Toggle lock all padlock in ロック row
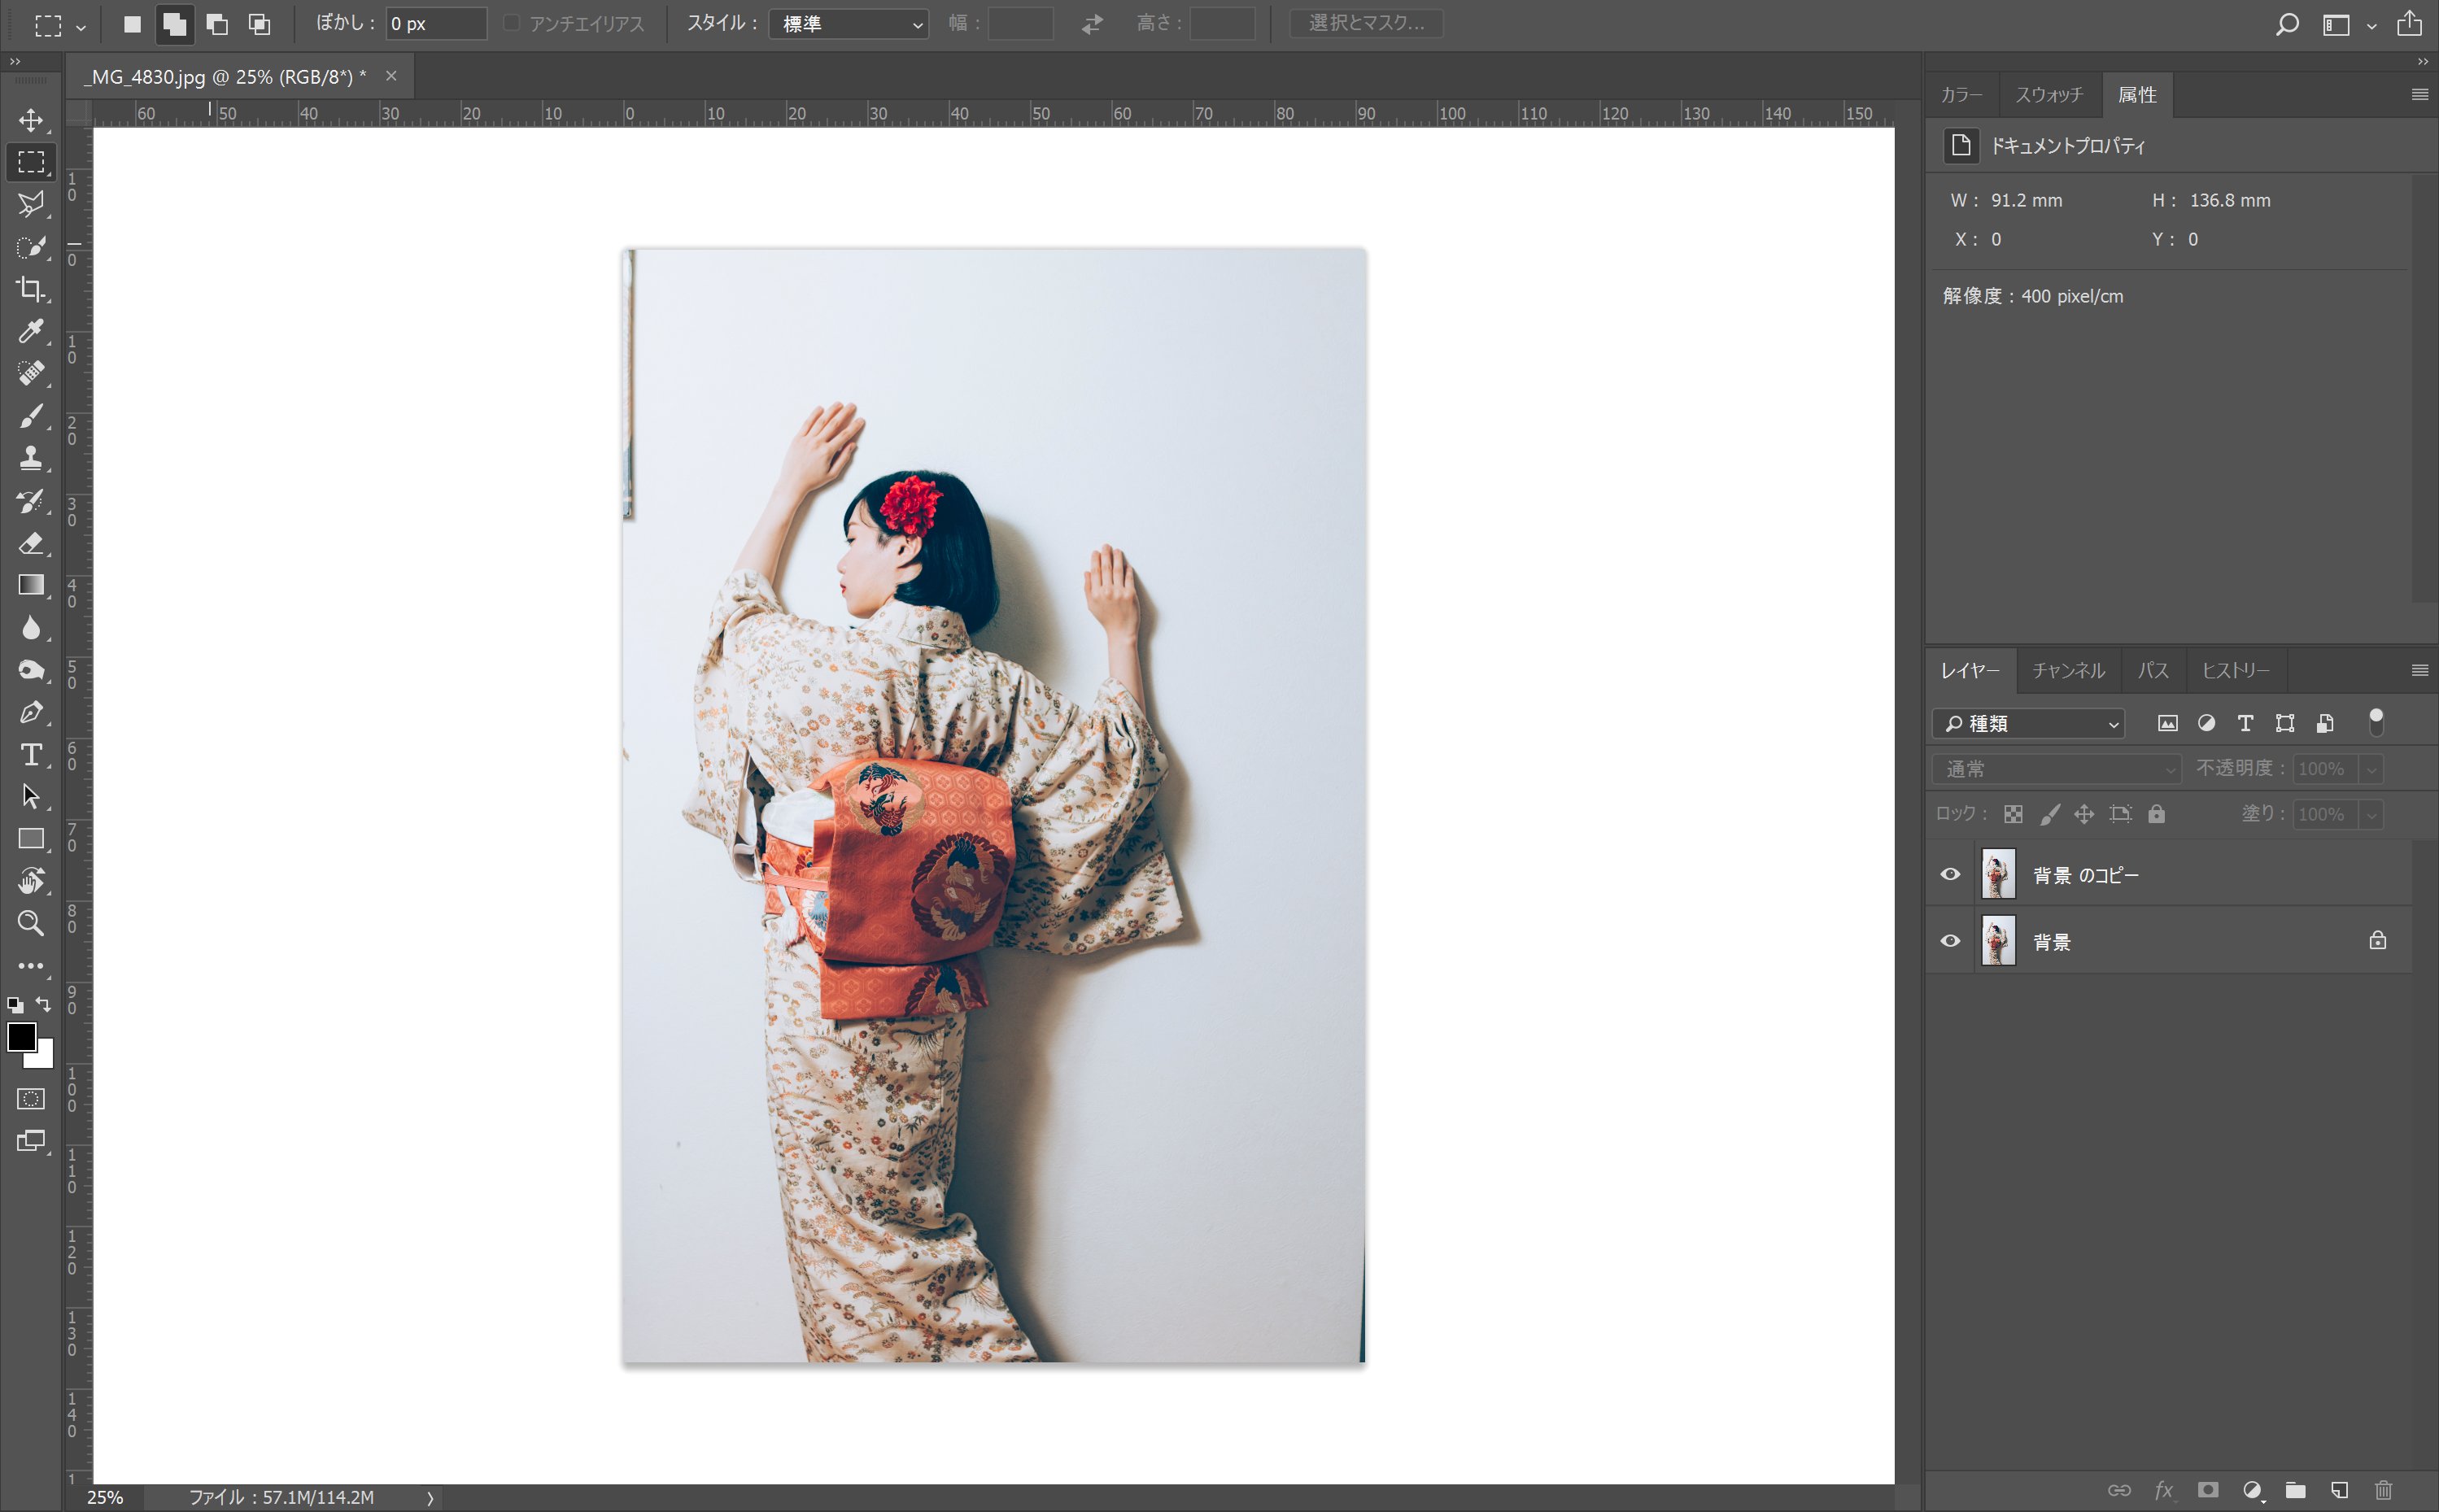The height and width of the screenshot is (1512, 2439). pyautogui.click(x=2157, y=814)
